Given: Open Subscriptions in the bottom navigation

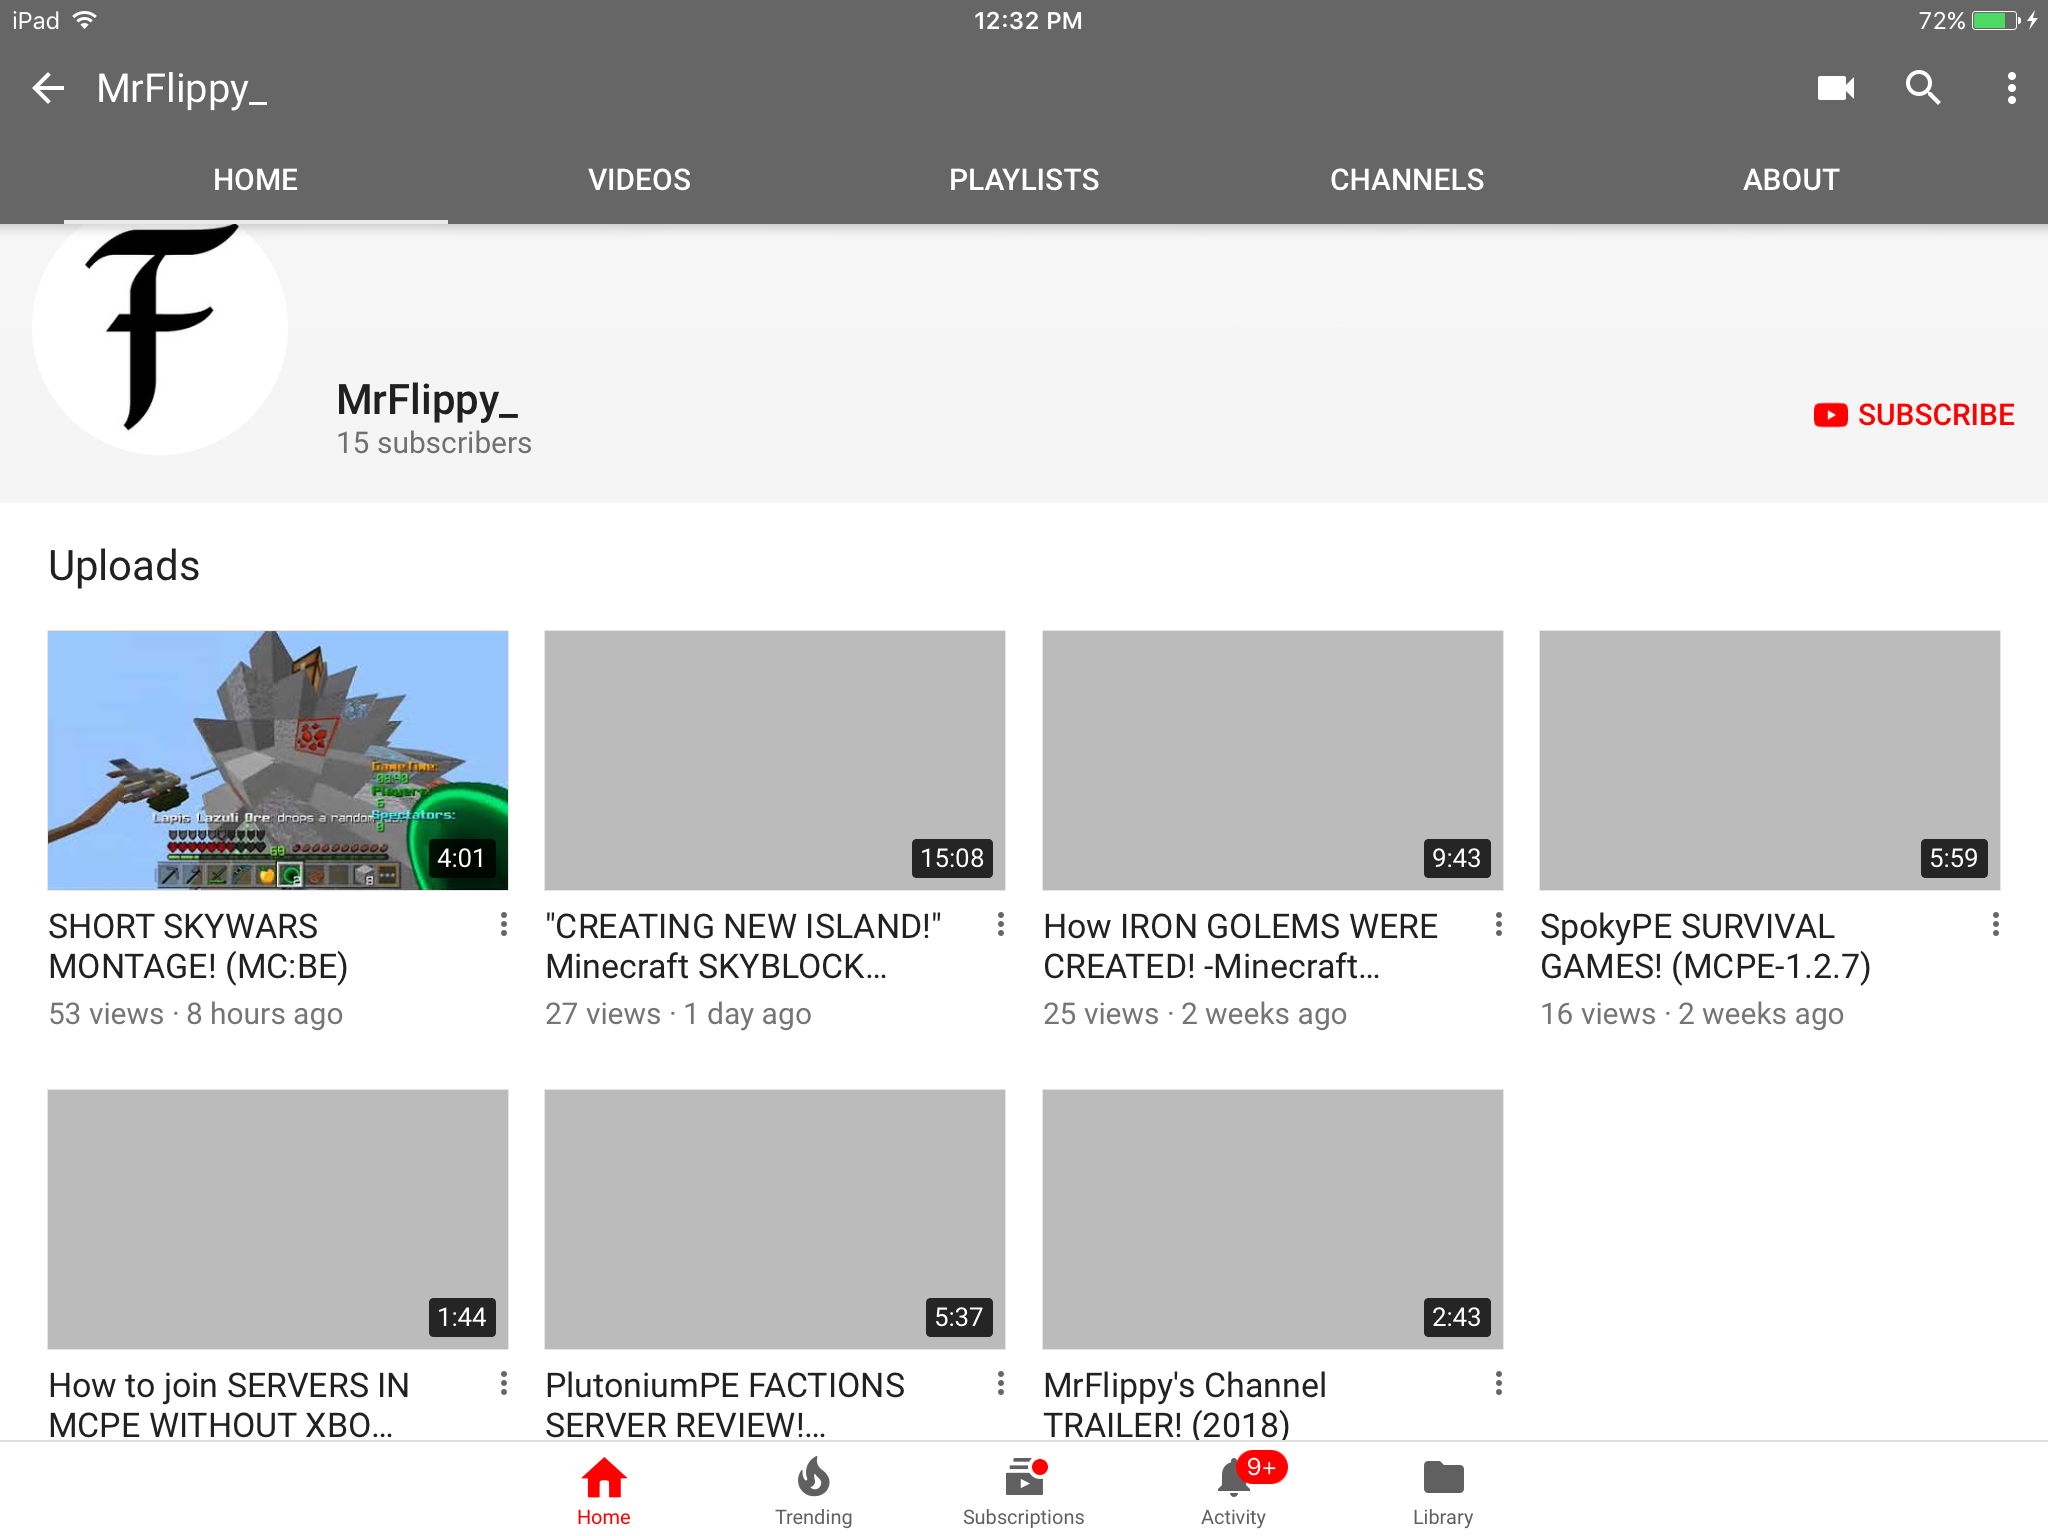Looking at the screenshot, I should (1023, 1490).
